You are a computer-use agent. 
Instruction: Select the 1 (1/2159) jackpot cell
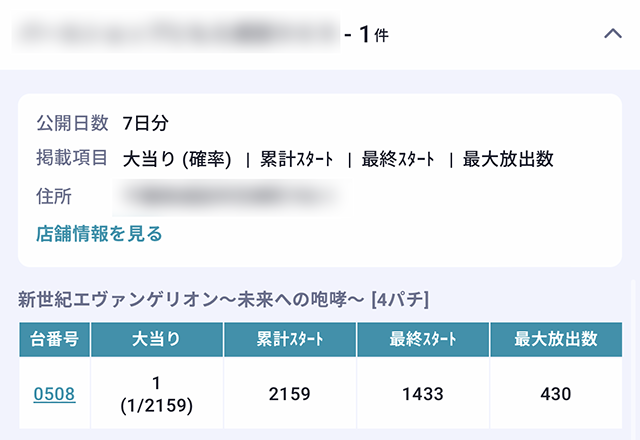point(156,394)
